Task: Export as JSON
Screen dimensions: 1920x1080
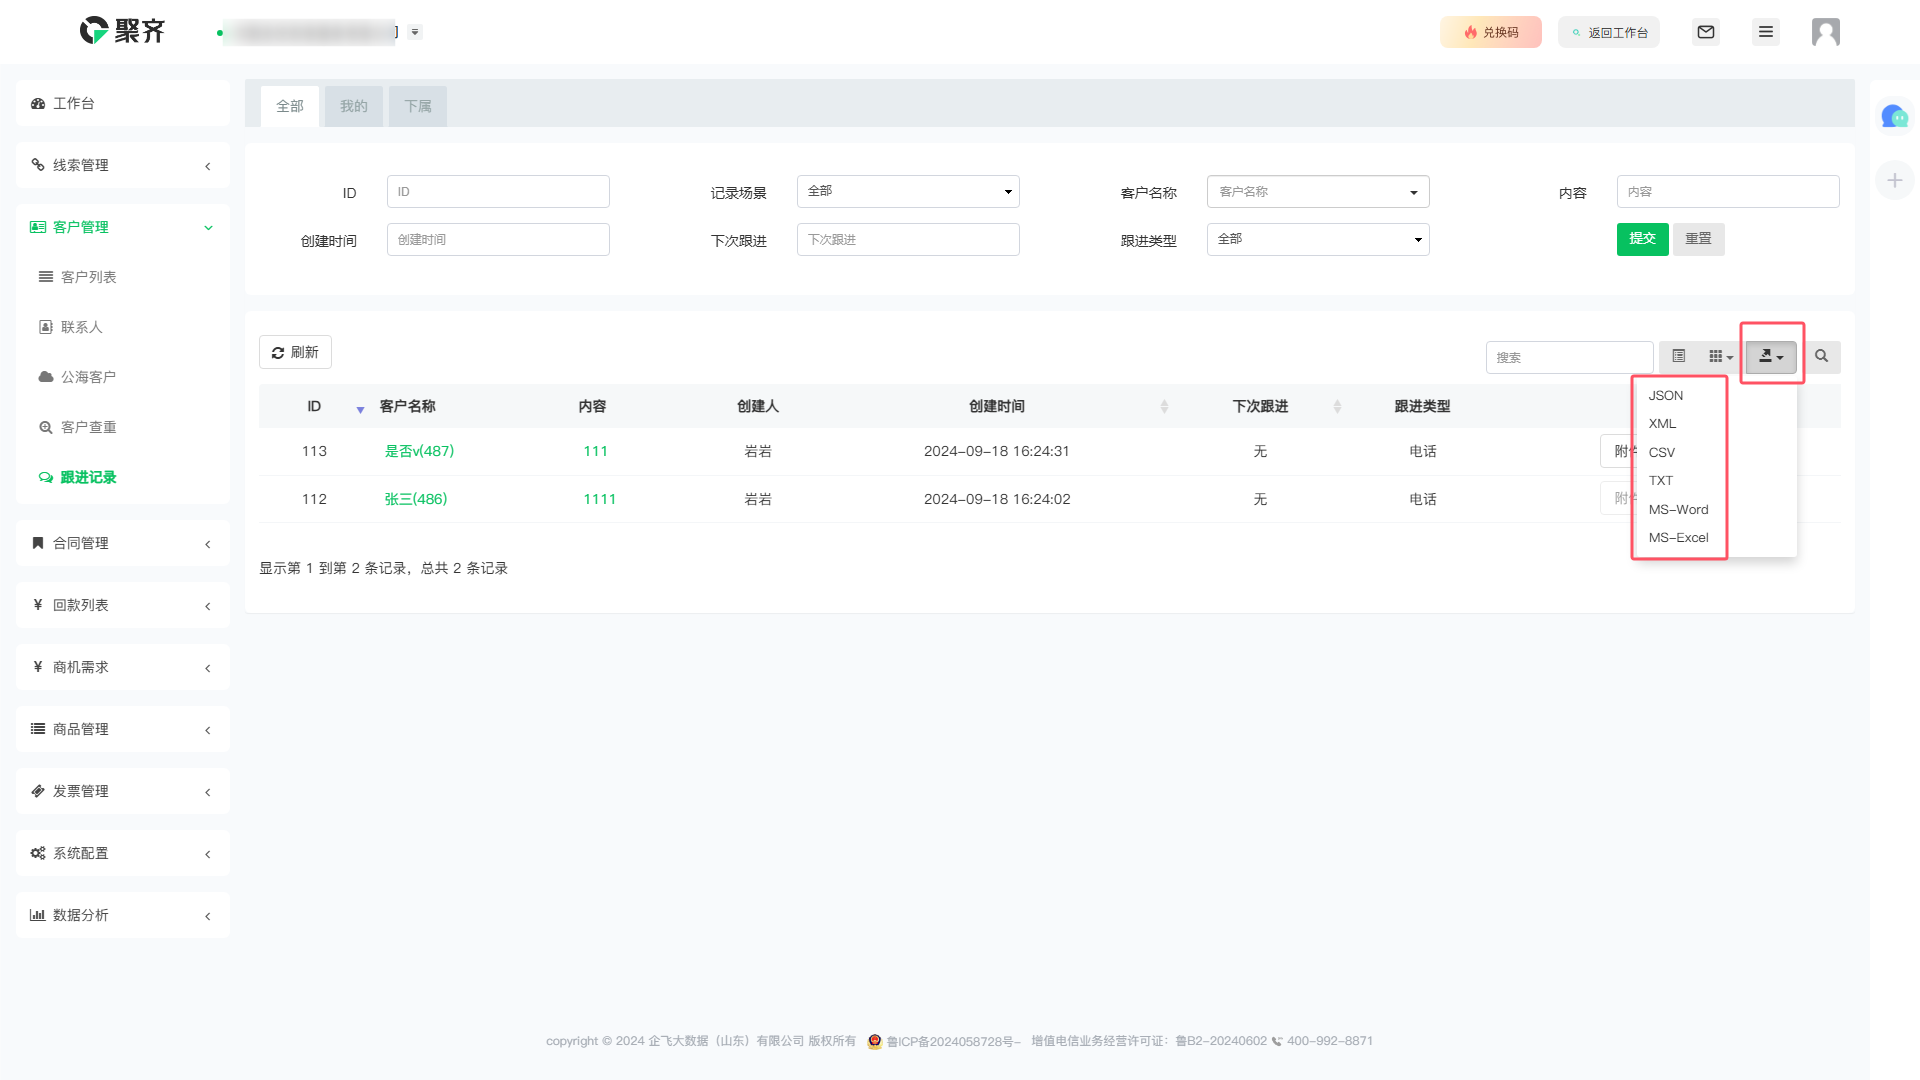Action: click(1666, 395)
